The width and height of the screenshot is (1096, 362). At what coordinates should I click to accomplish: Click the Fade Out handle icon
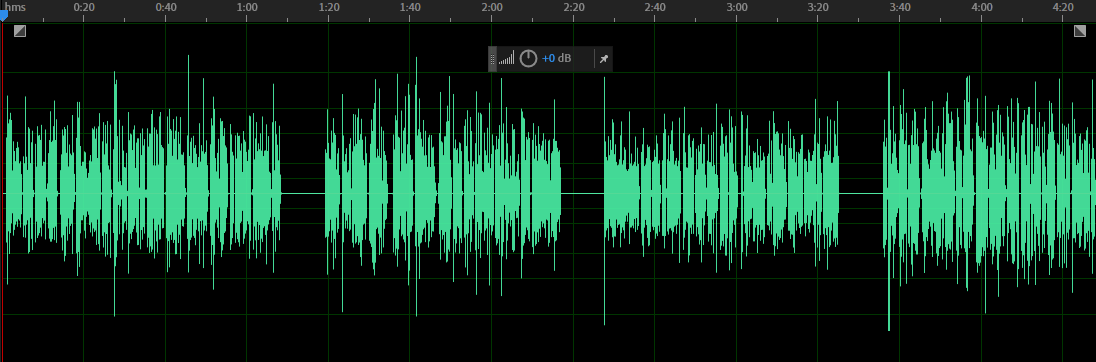pyautogui.click(x=1079, y=31)
